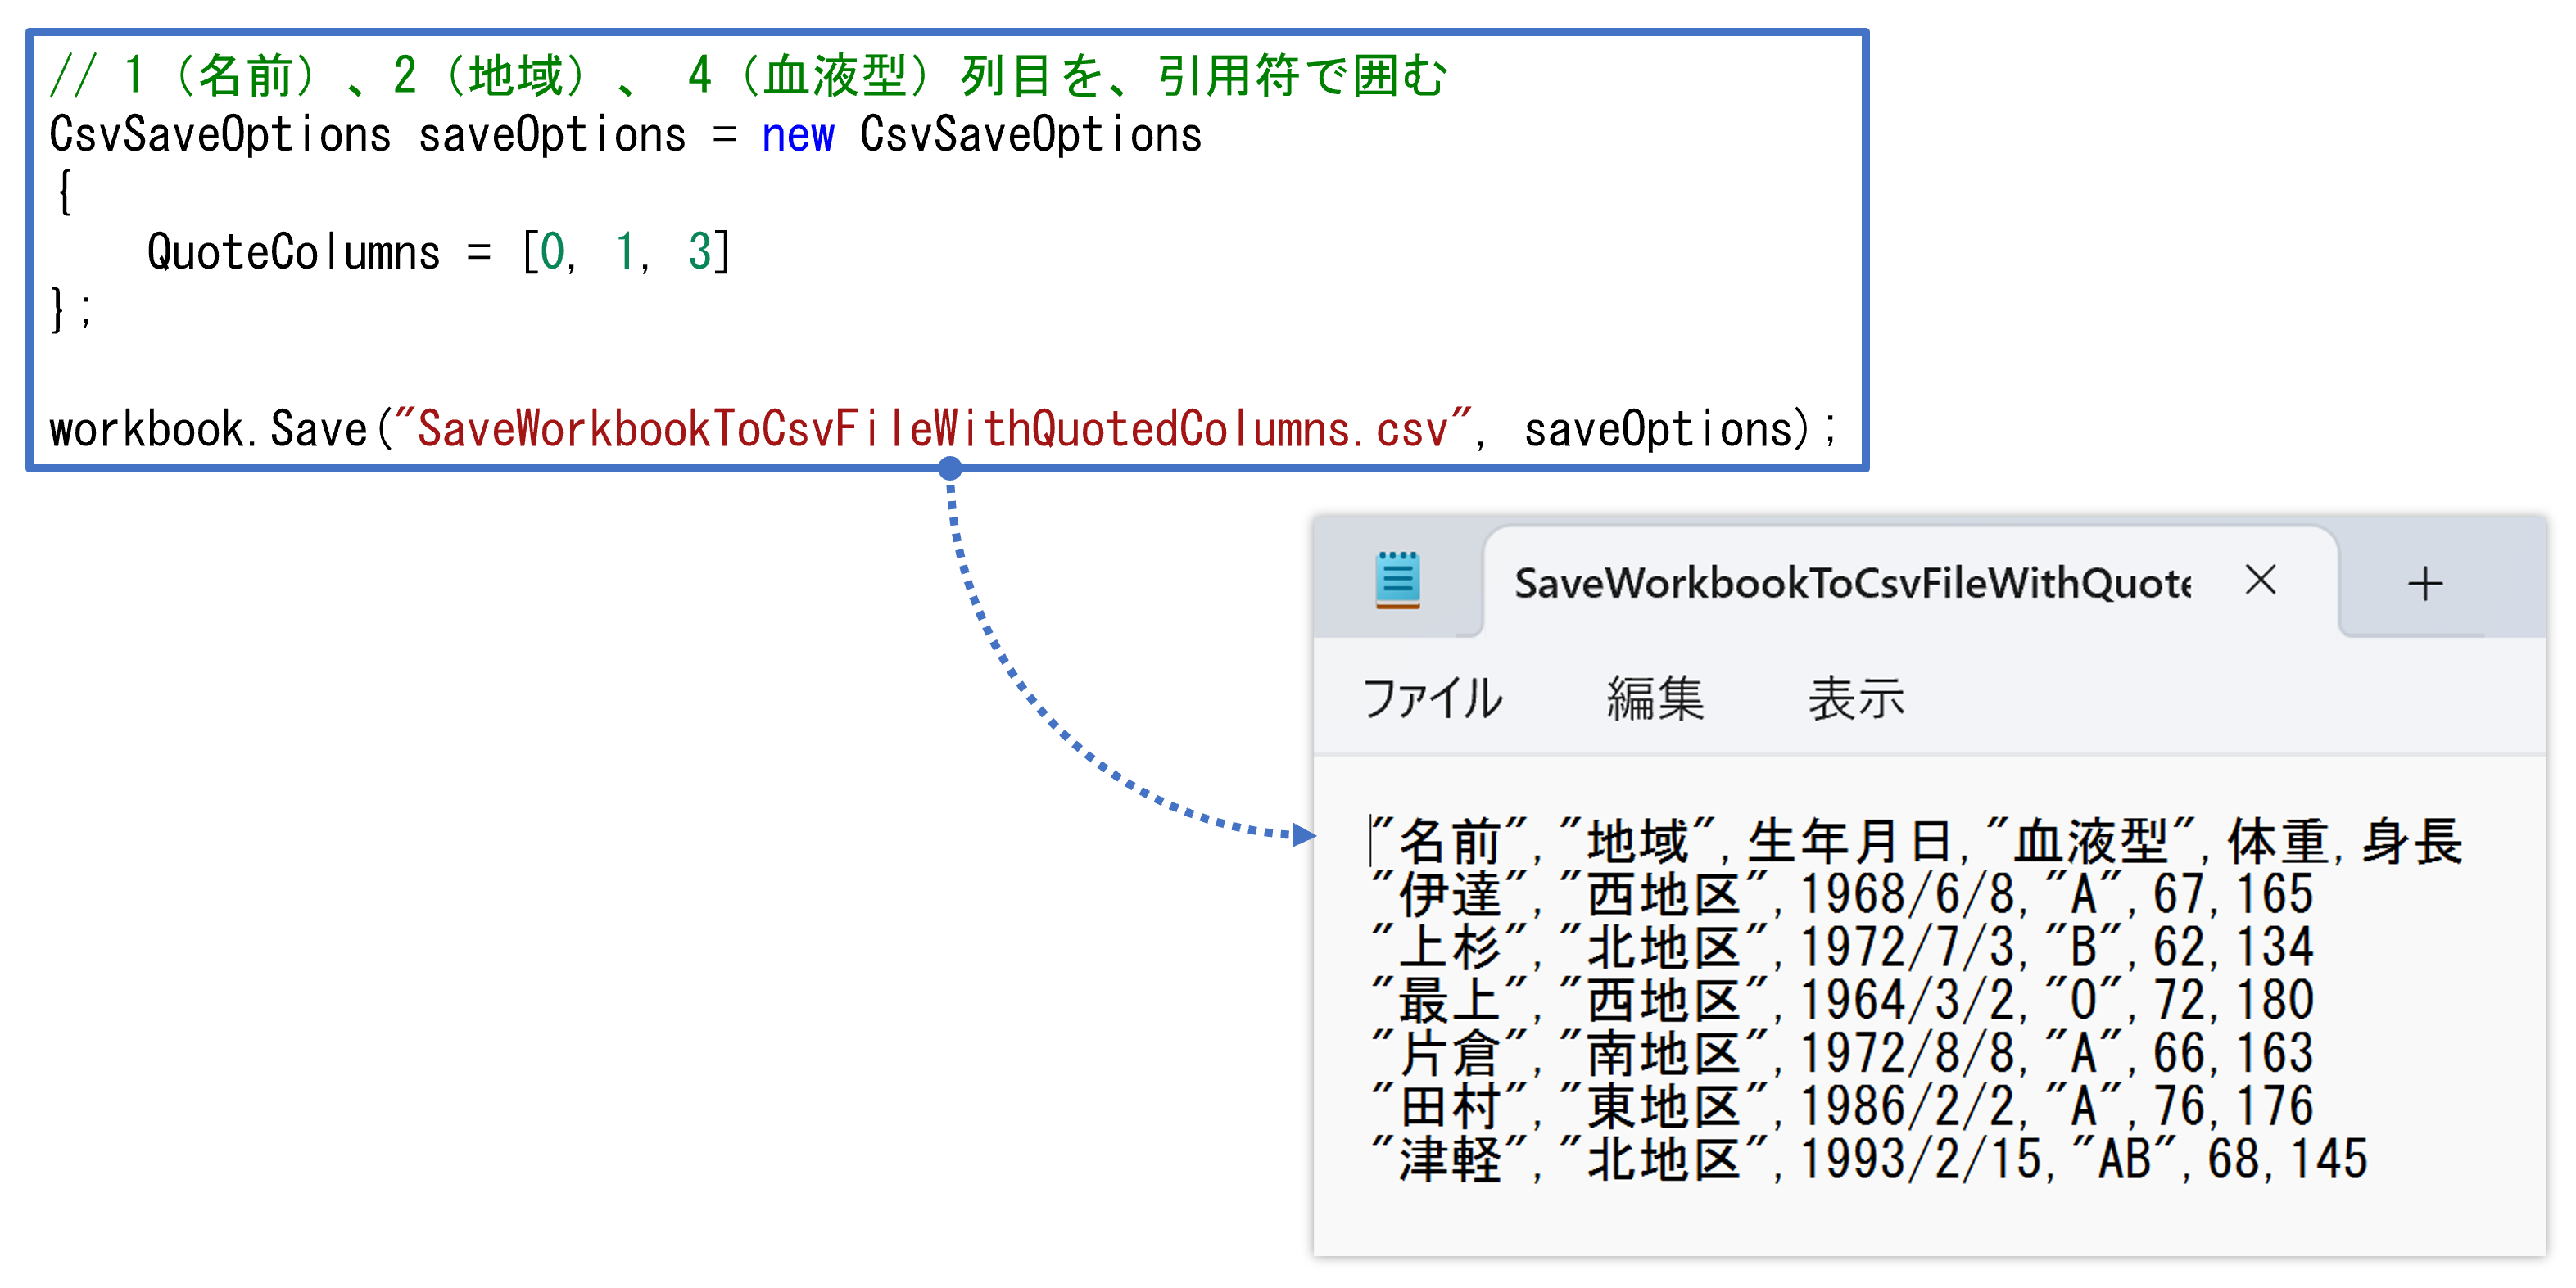The image size is (2576, 1288).
Task: Click the header line starting with 名前
Action: pos(1915,840)
